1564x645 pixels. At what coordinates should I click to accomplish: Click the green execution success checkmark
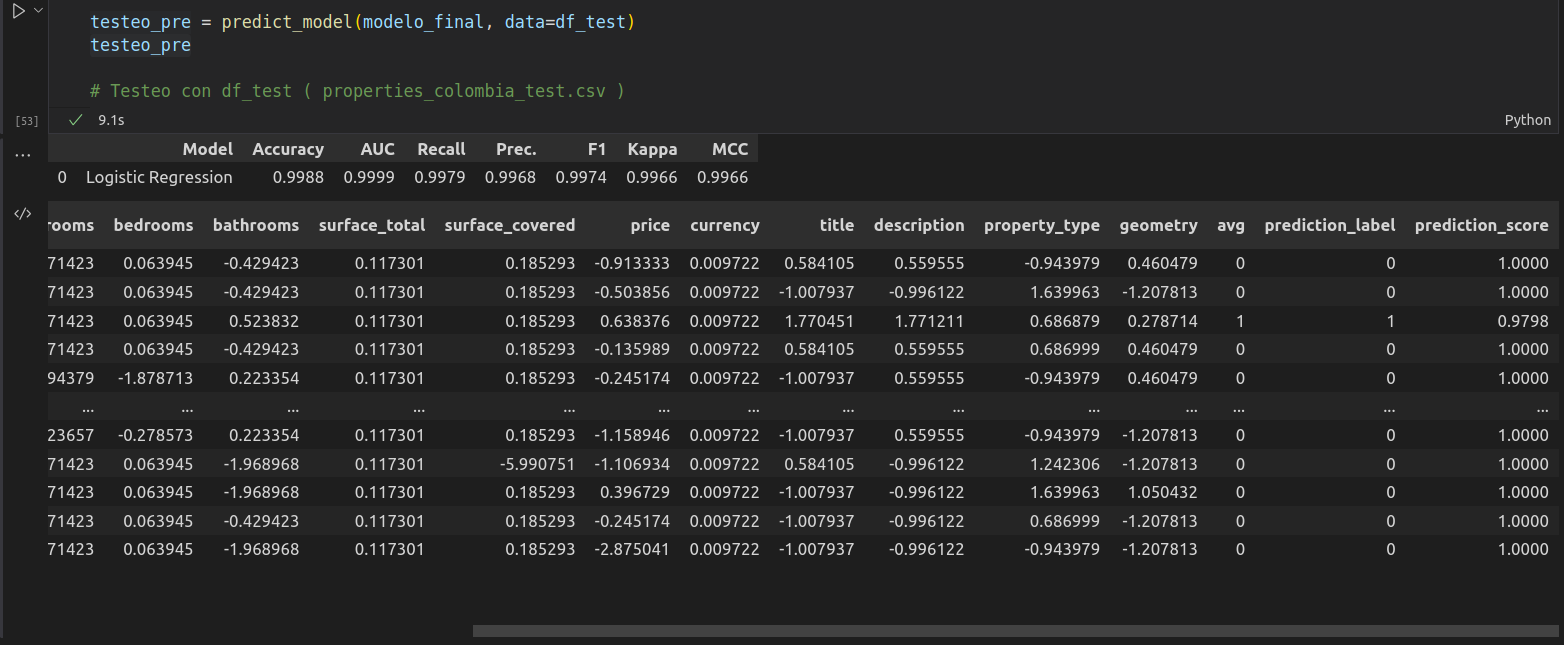(75, 120)
